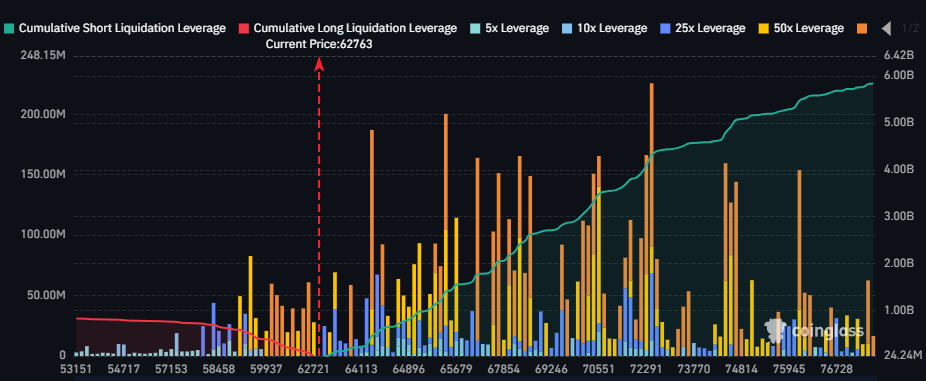Click right axis label 24.24M

902,355
